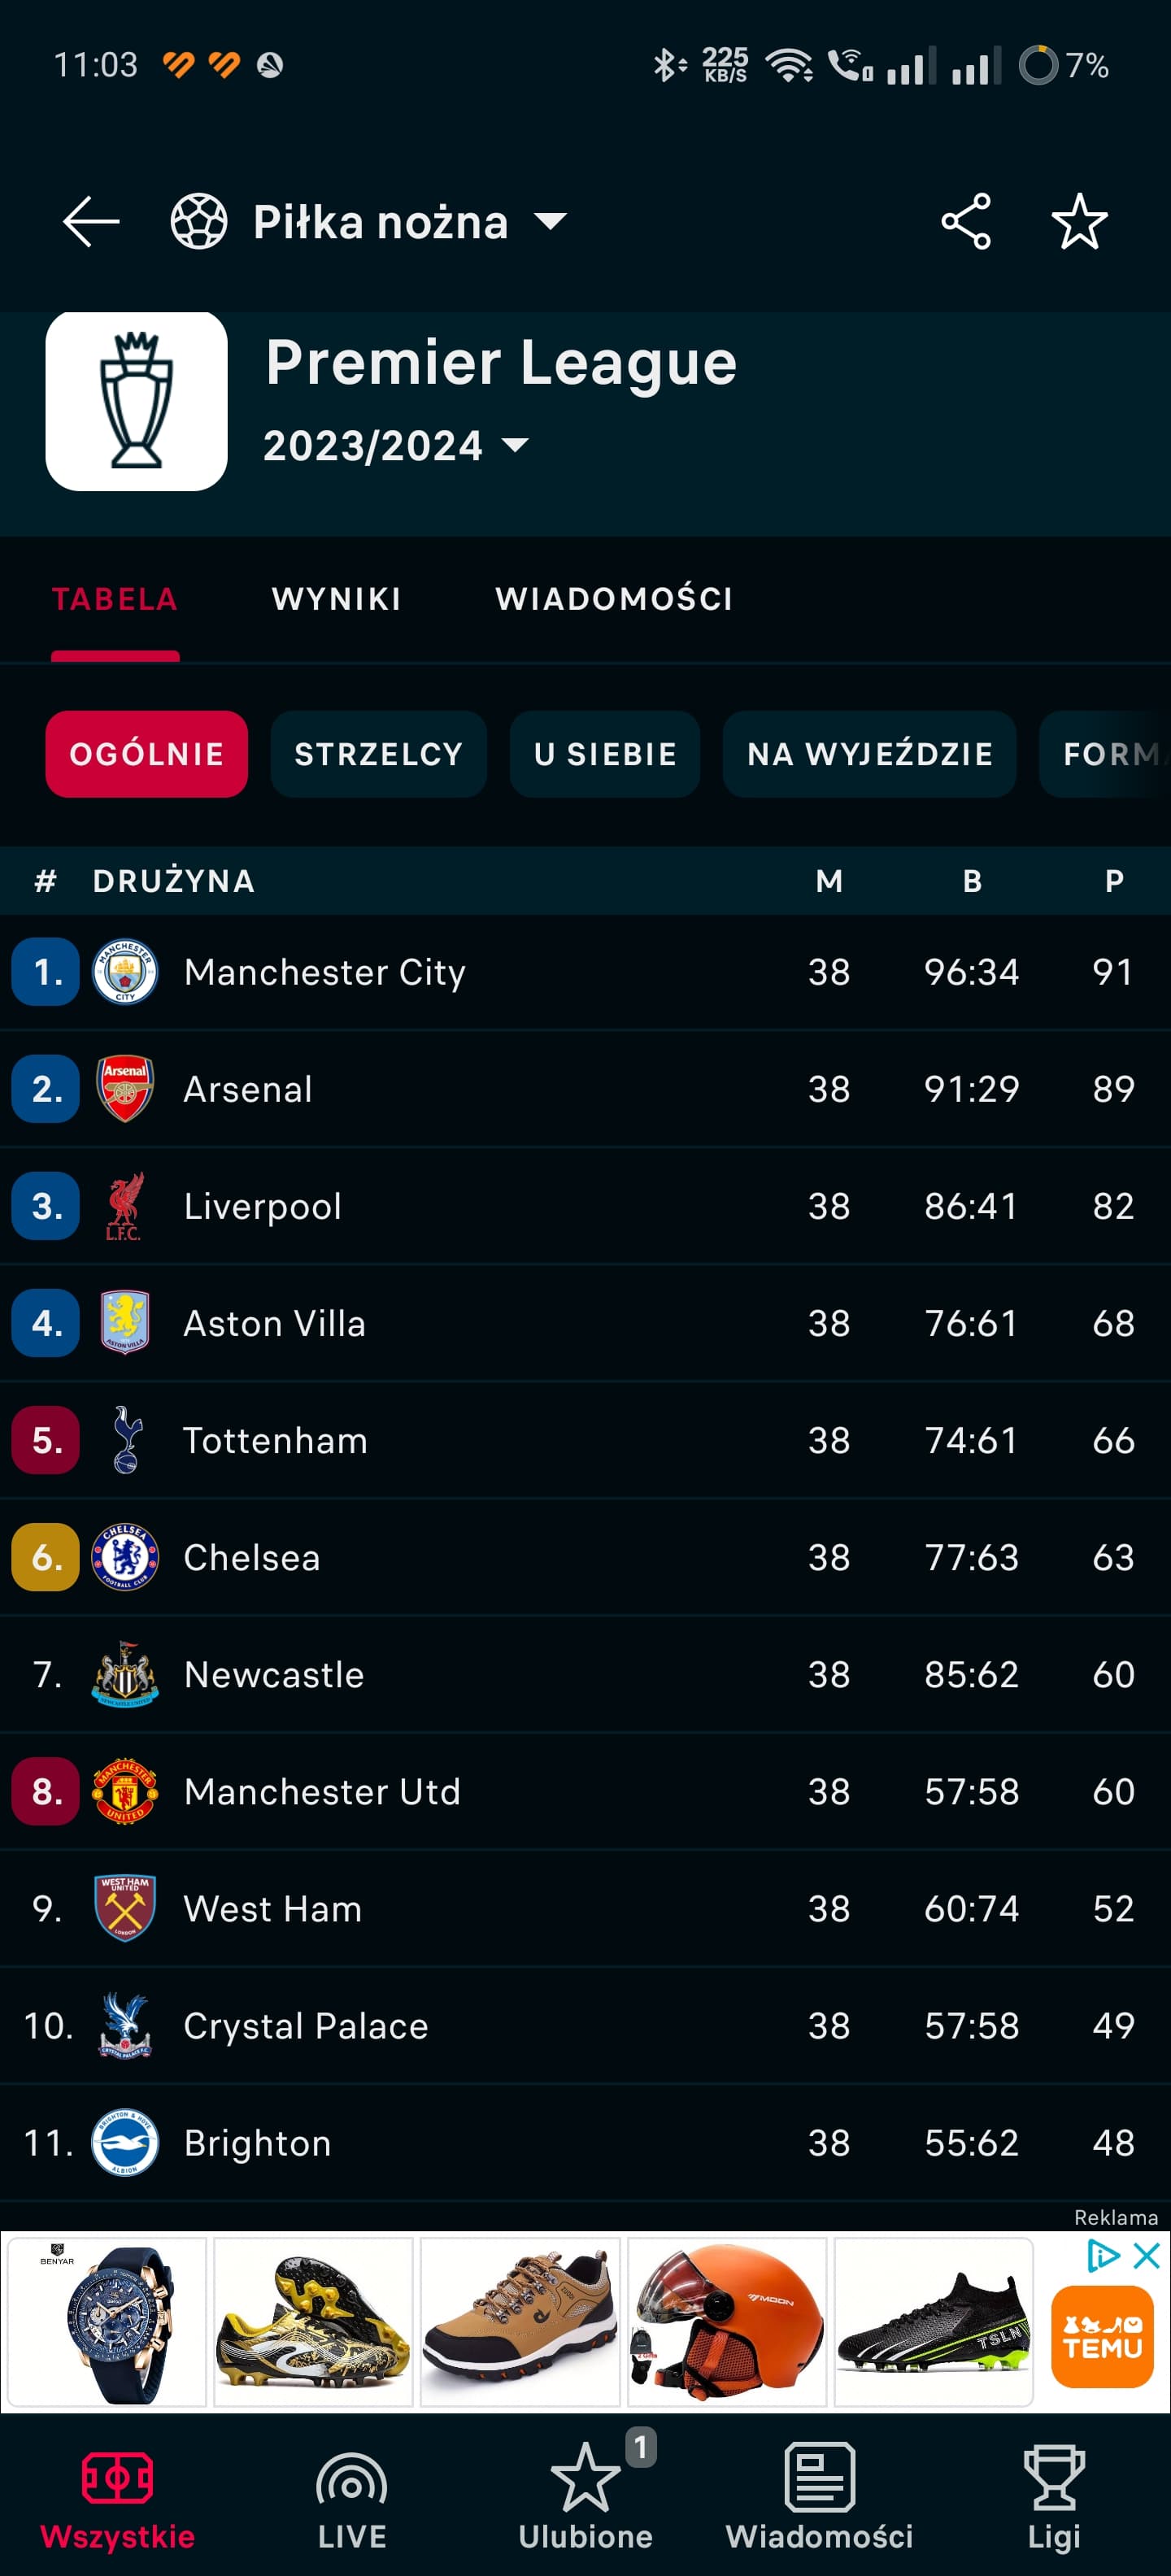Tap the football icon beside Piłka nożna
The image size is (1171, 2576).
[x=199, y=221]
